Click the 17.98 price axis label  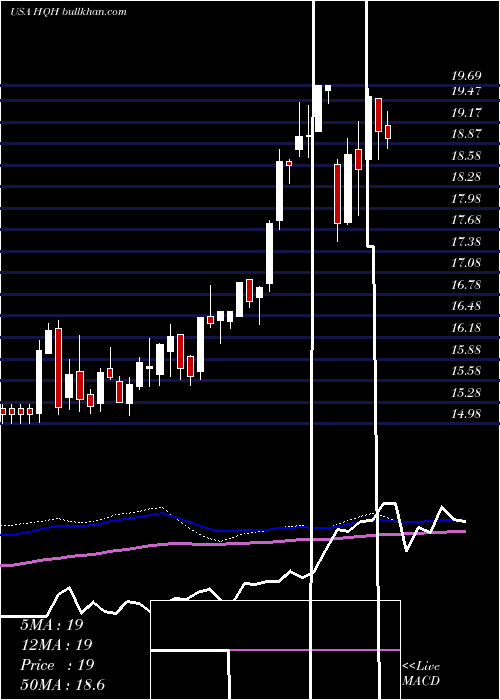click(x=467, y=199)
